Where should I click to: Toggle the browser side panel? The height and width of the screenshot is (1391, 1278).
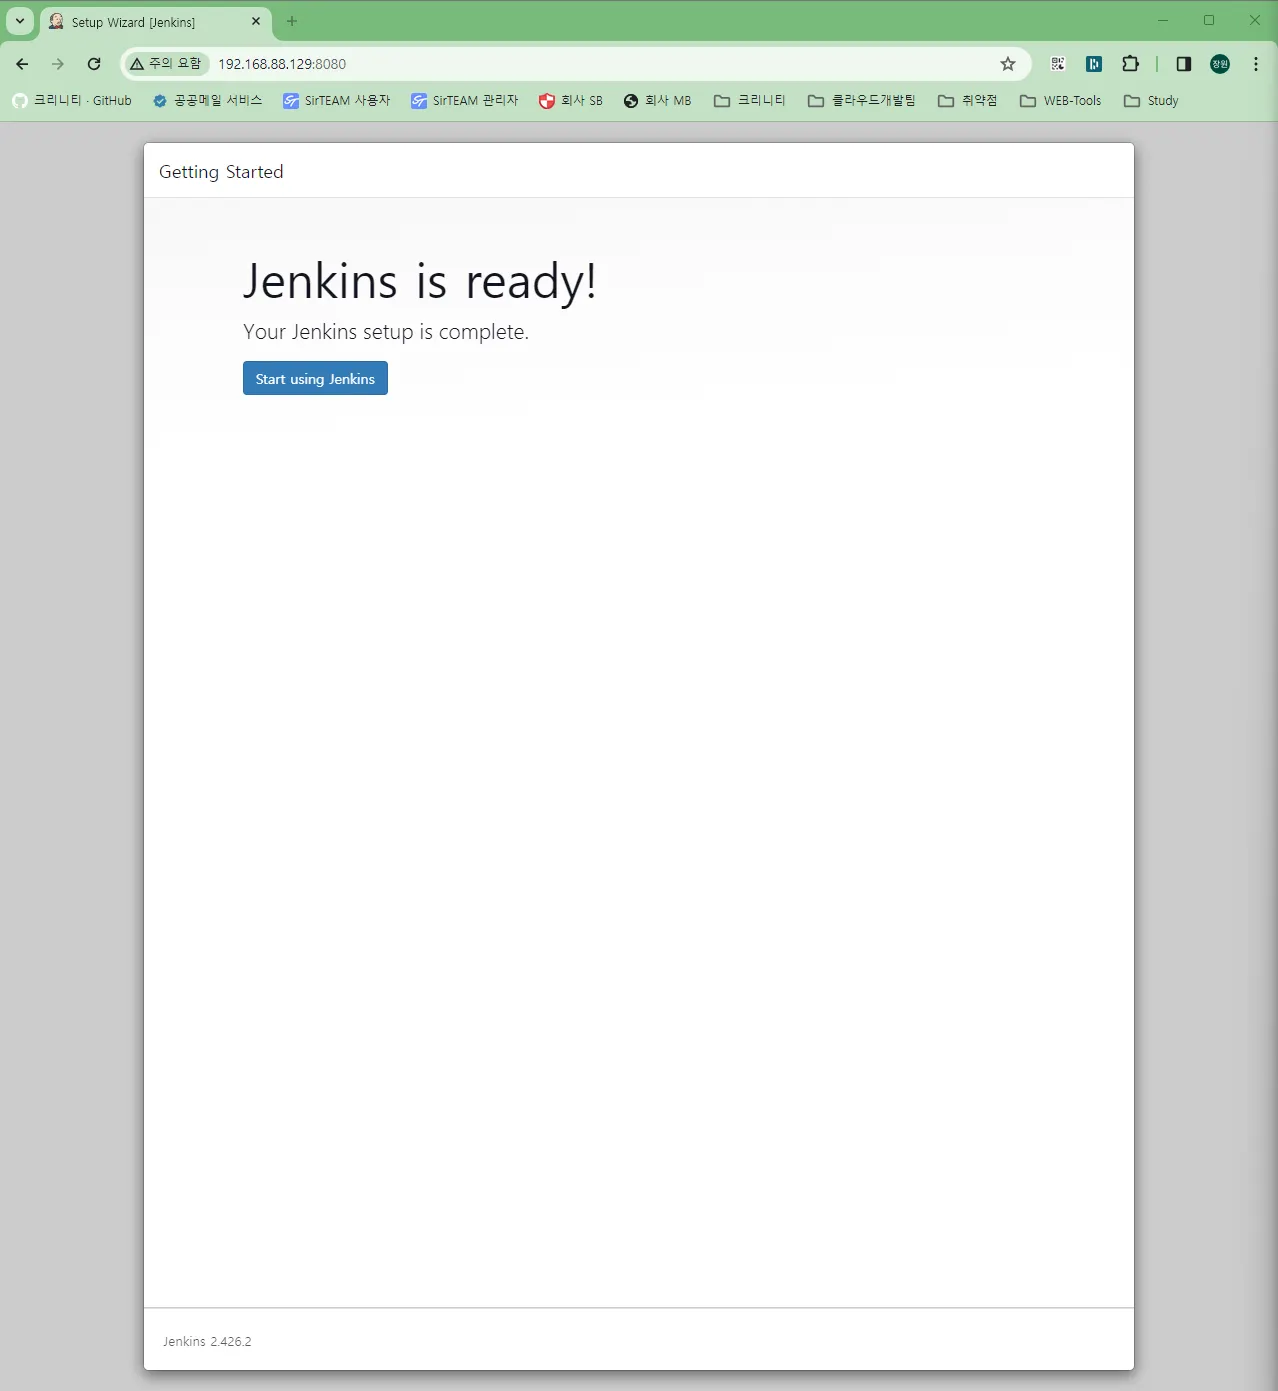[x=1184, y=64]
